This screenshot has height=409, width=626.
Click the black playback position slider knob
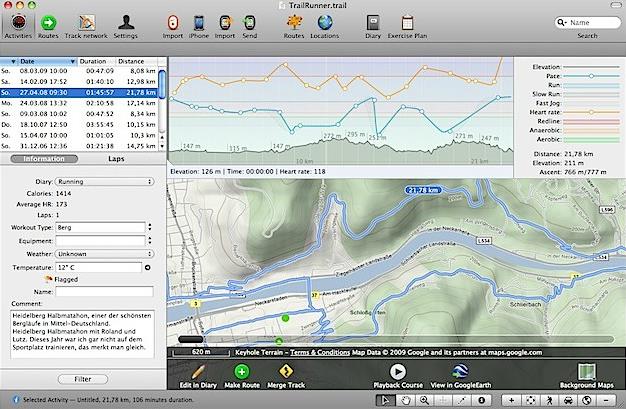191,340
